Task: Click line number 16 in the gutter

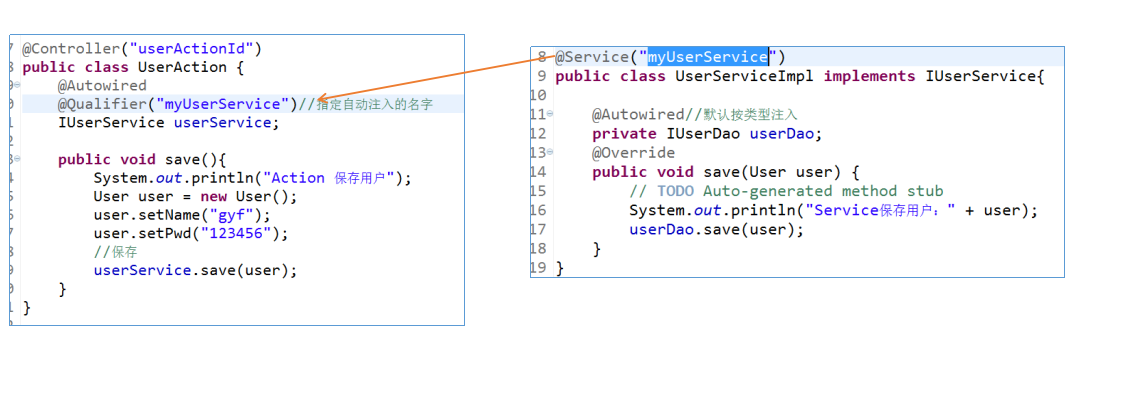Action: [x=538, y=210]
